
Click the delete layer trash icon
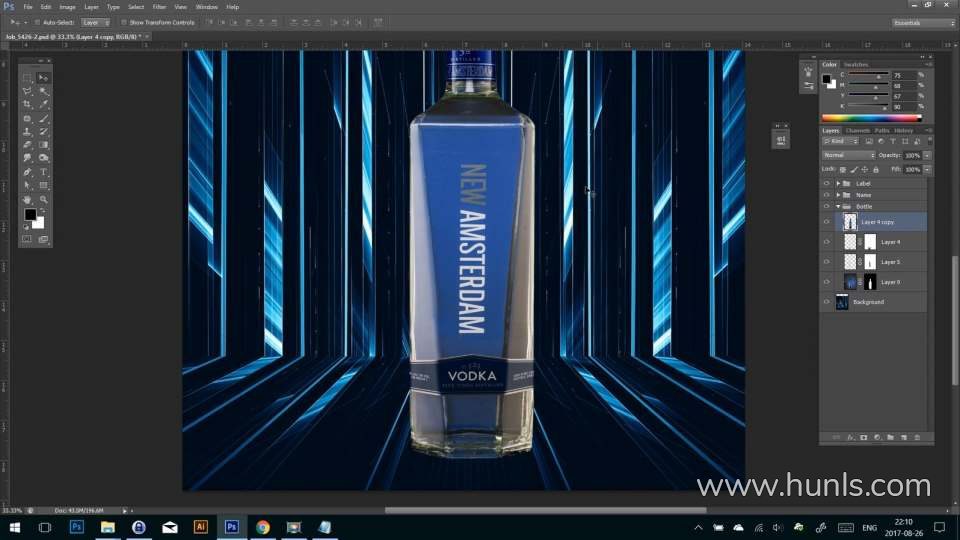click(x=917, y=437)
